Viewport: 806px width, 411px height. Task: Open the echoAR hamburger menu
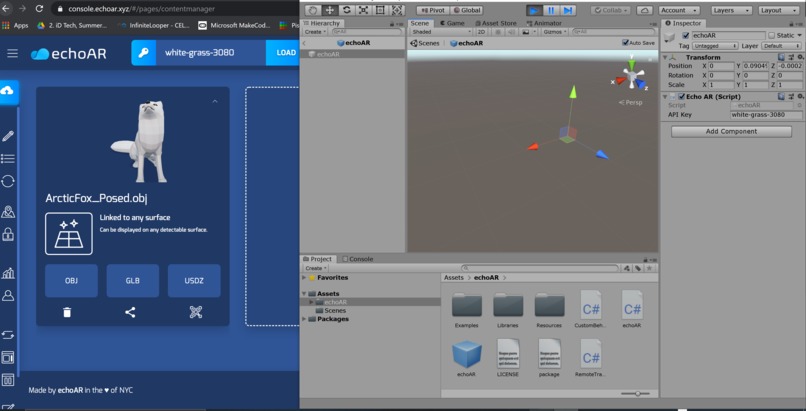pyautogui.click(x=12, y=53)
